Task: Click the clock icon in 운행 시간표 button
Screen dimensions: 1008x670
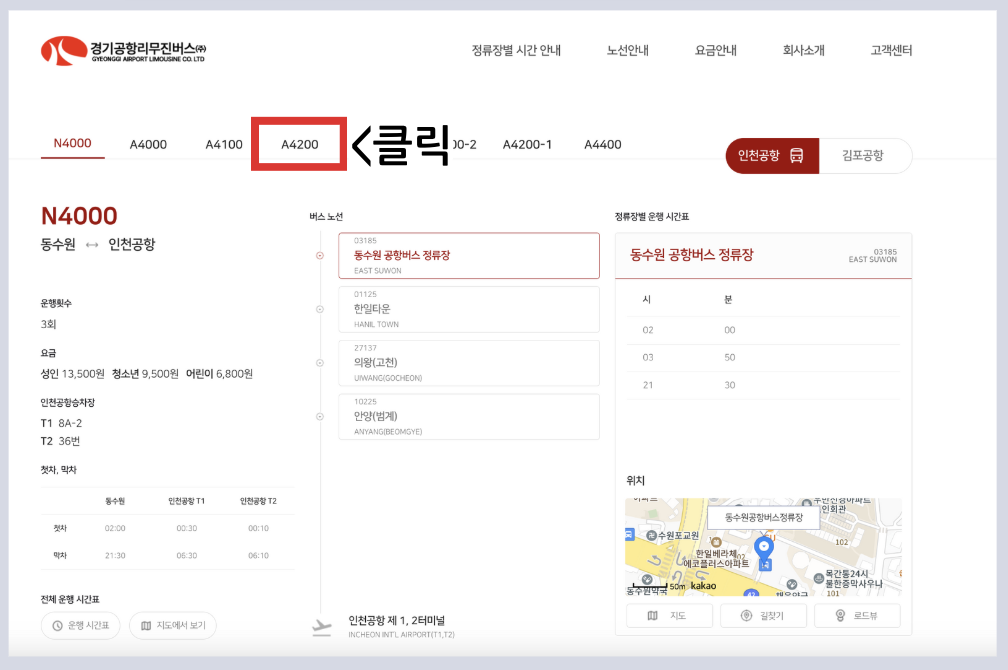Action: [x=58, y=625]
